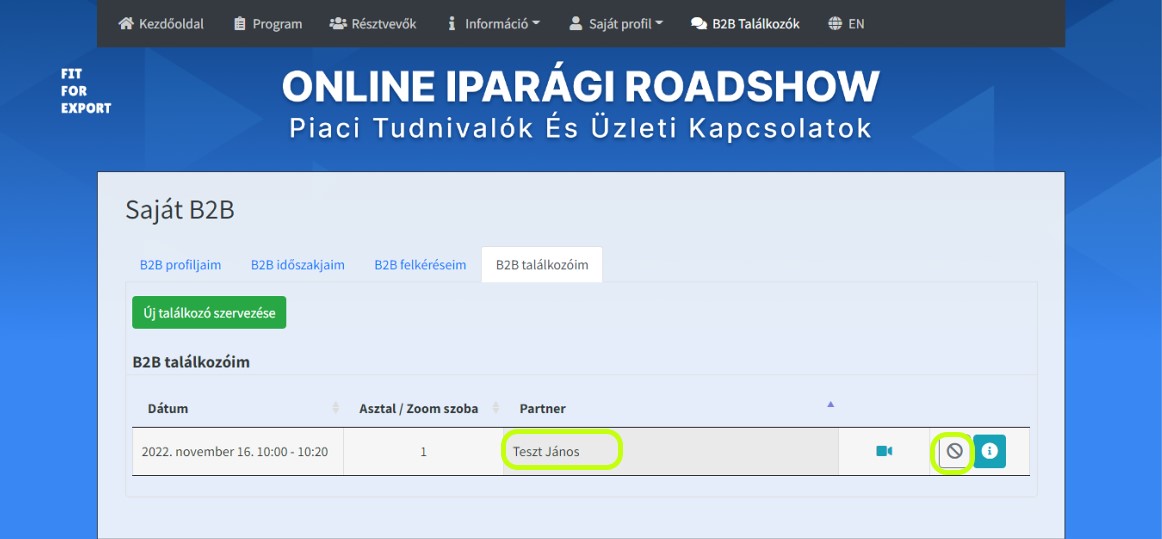Click the ONLINE IPARÁGI ROADSHOW banner title

581,87
